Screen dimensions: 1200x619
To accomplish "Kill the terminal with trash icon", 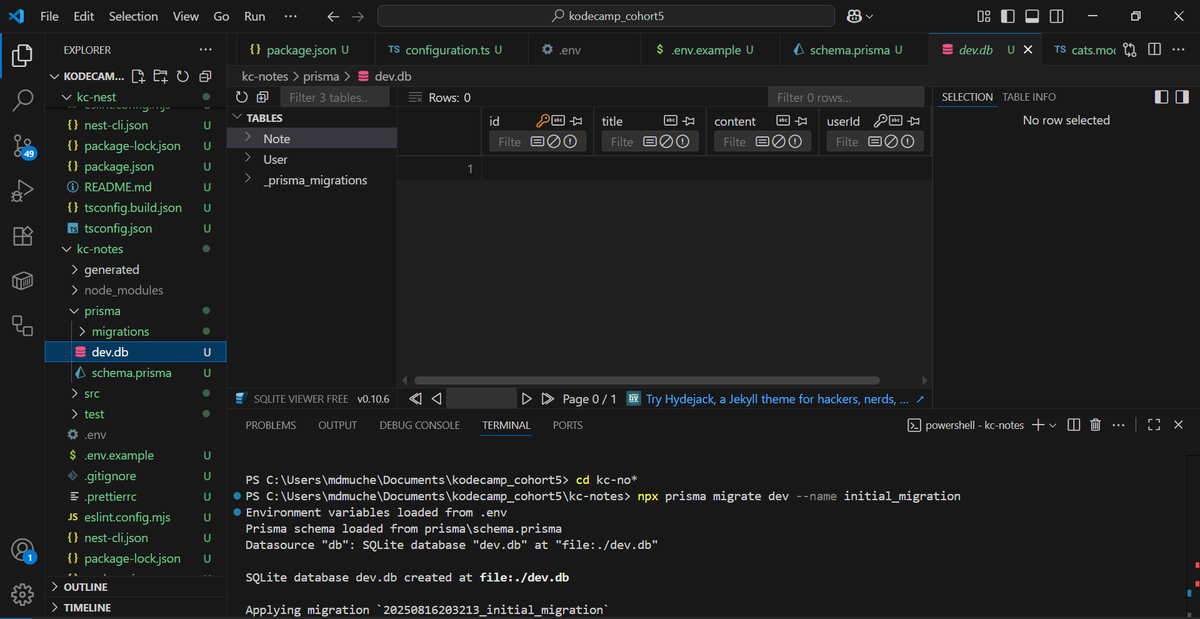I will coord(1095,425).
